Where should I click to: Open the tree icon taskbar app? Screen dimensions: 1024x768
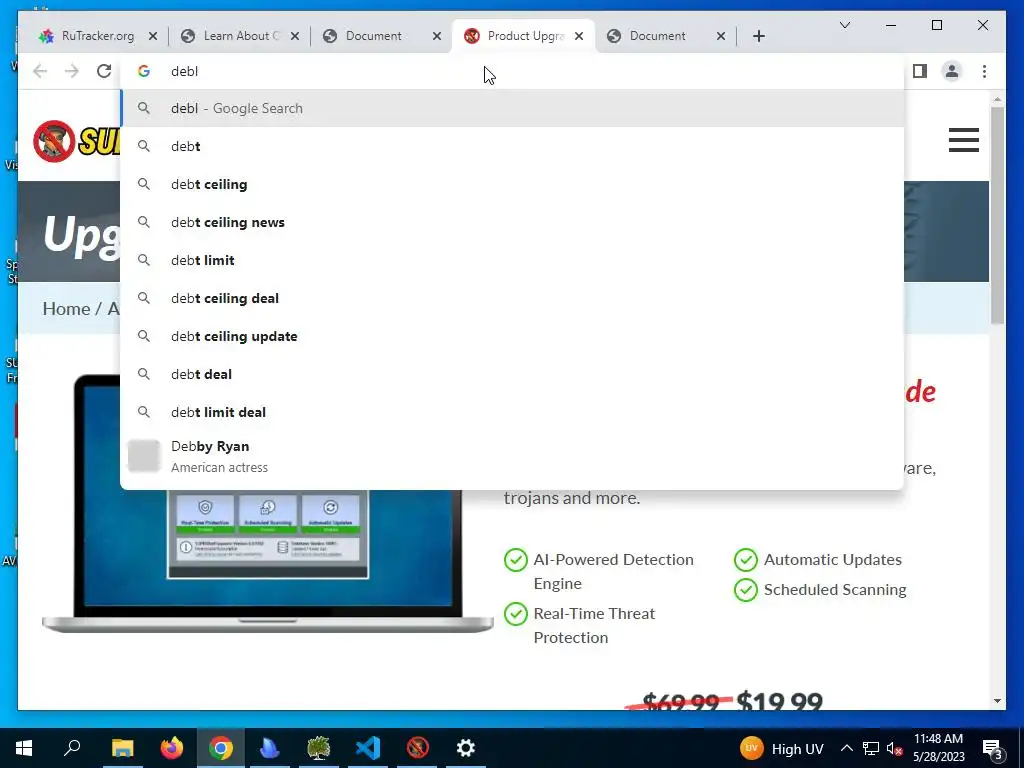coord(318,748)
